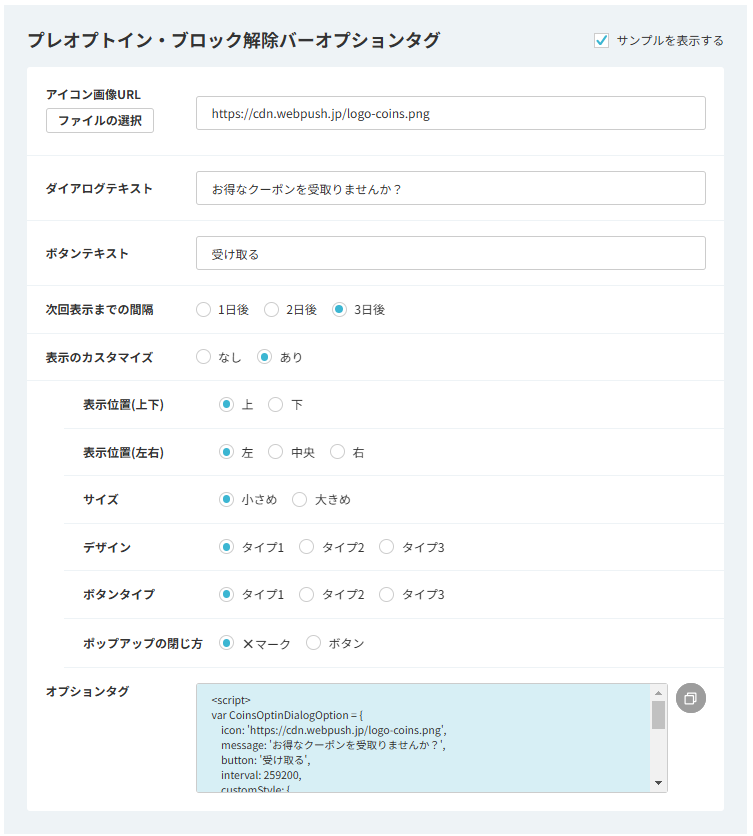Select デザイン タイプ2

point(306,547)
